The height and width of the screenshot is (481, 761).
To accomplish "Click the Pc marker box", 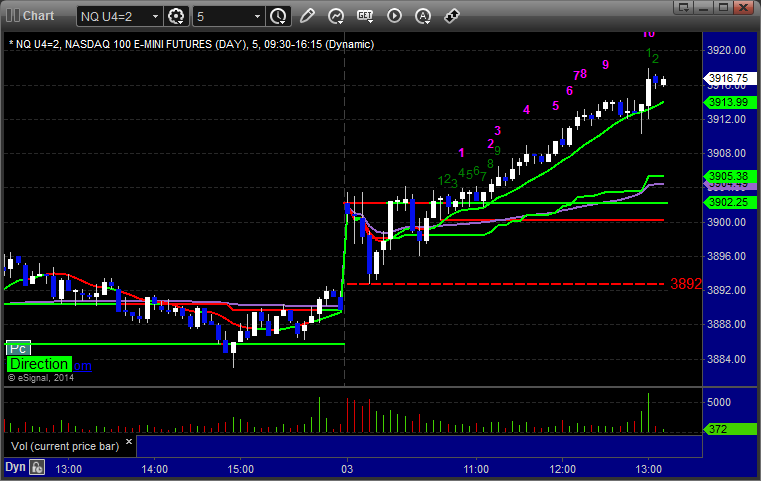I will pyautogui.click(x=18, y=348).
